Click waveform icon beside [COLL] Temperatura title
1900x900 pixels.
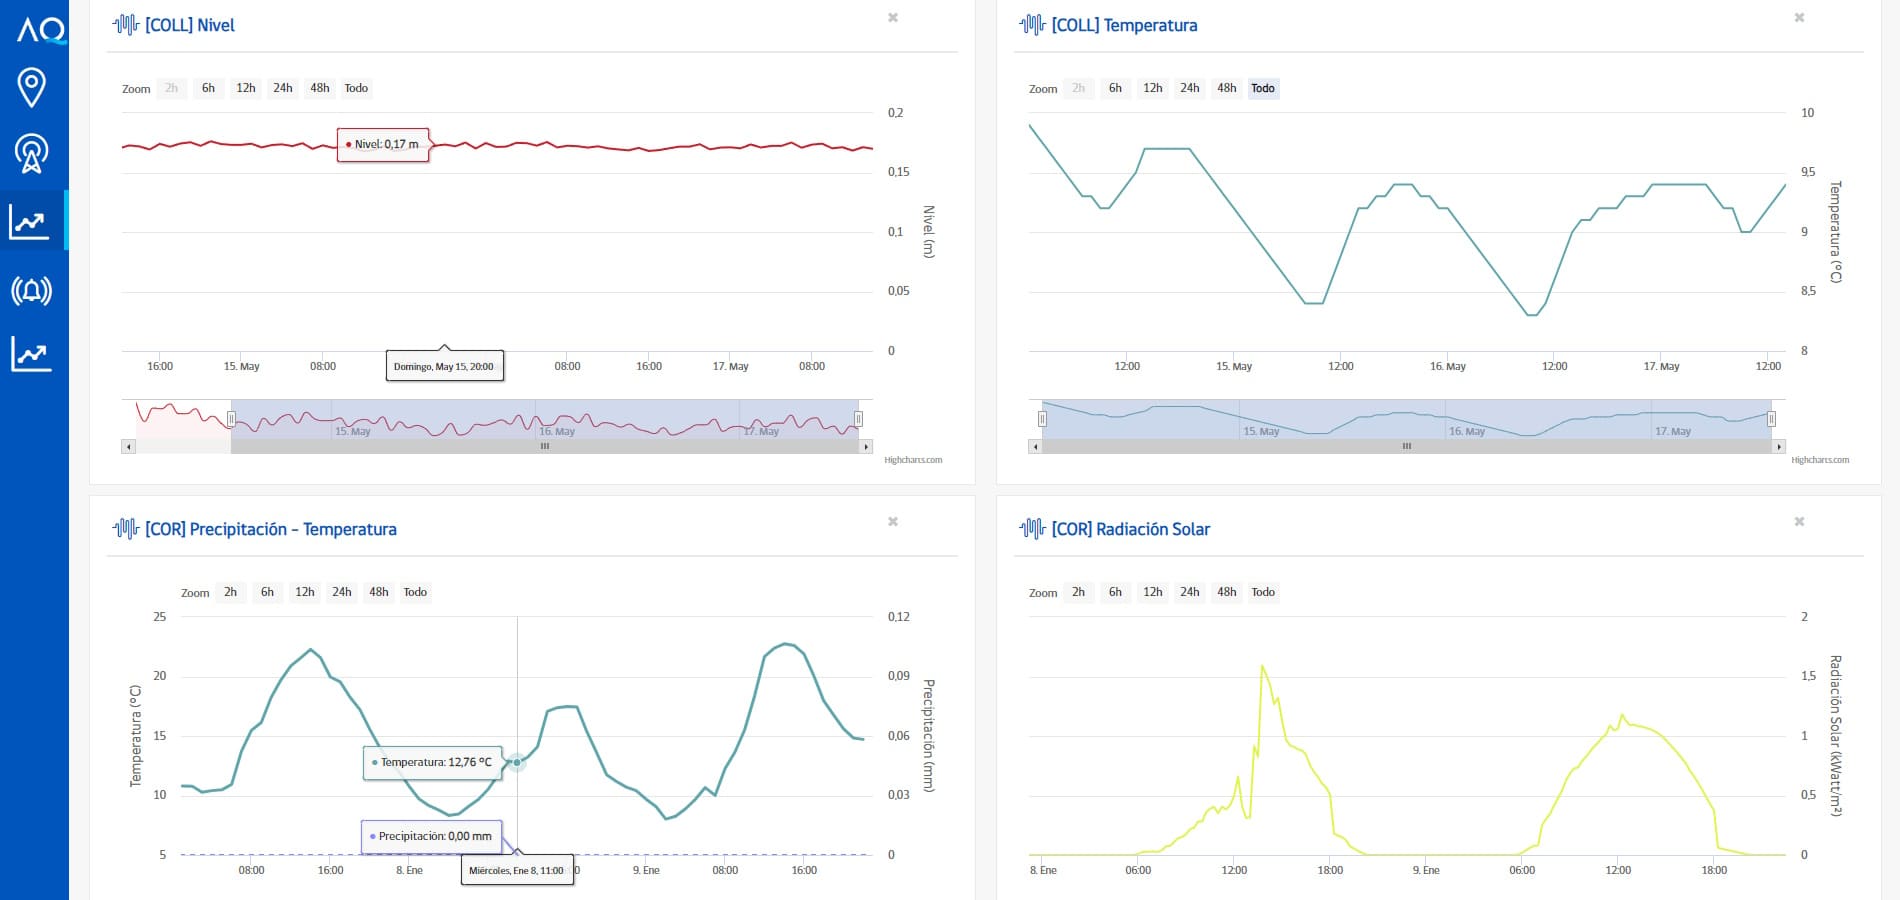1032,24
